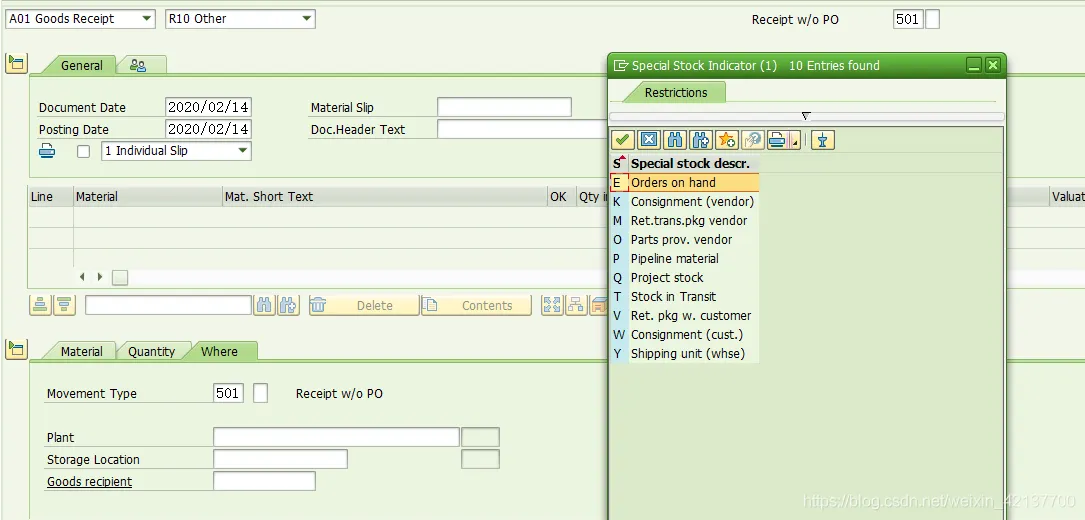Viewport: 1085px width, 520px height.
Task: Select Ret.trans.pkg vendor entry
Action: [684, 221]
